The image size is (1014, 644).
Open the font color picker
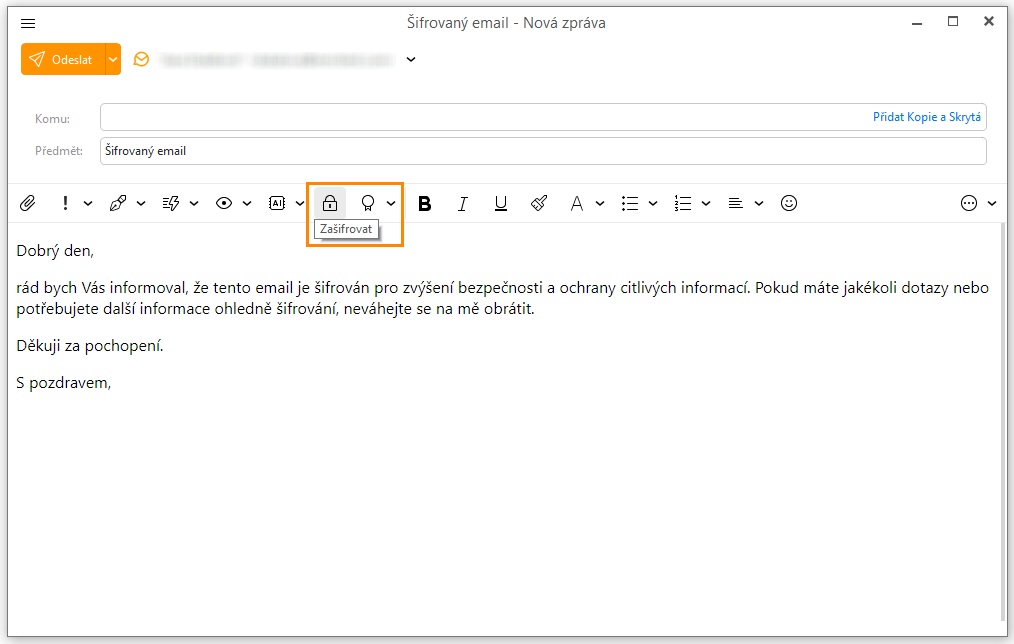577,203
